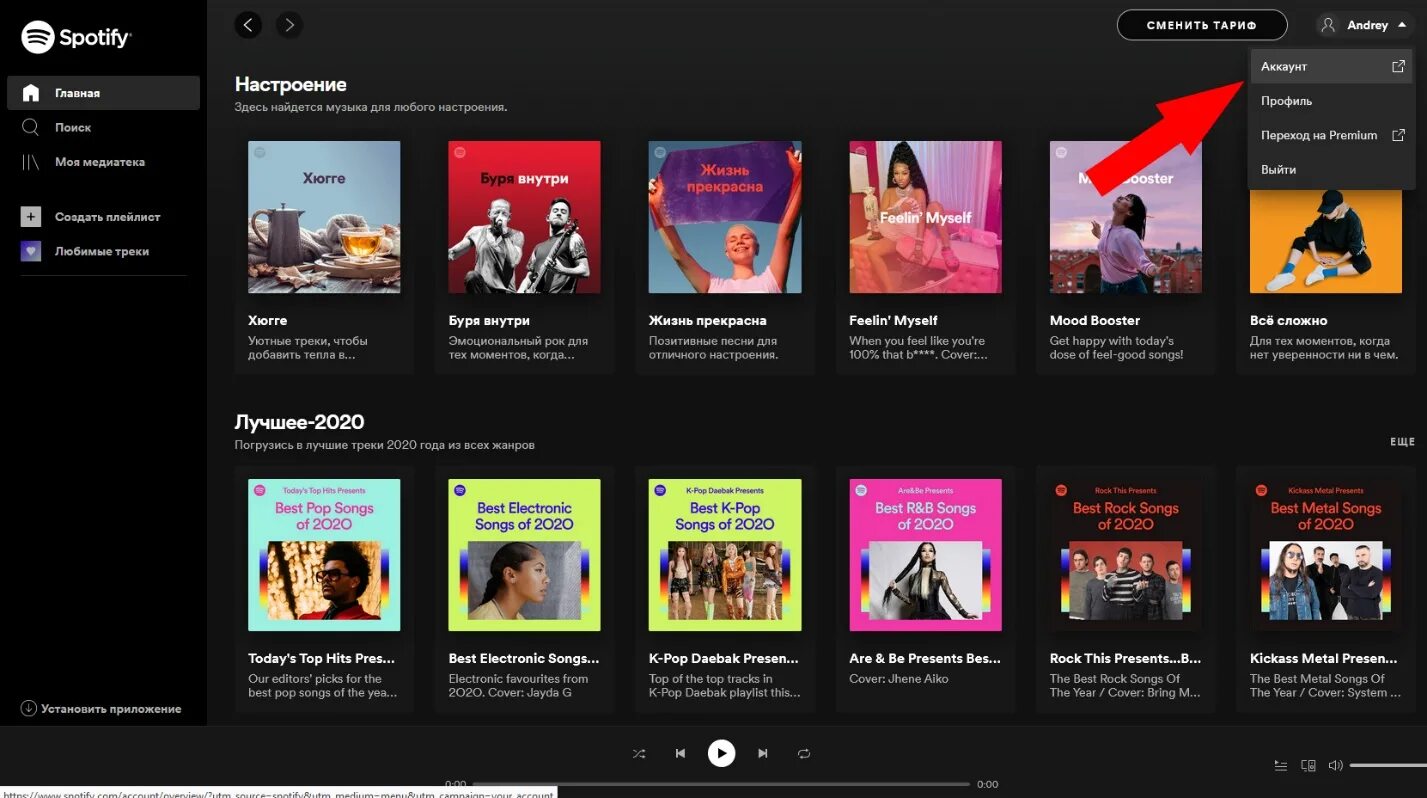The image size is (1427, 798).
Task: Click the Mood Booster title text
Action: point(1095,321)
